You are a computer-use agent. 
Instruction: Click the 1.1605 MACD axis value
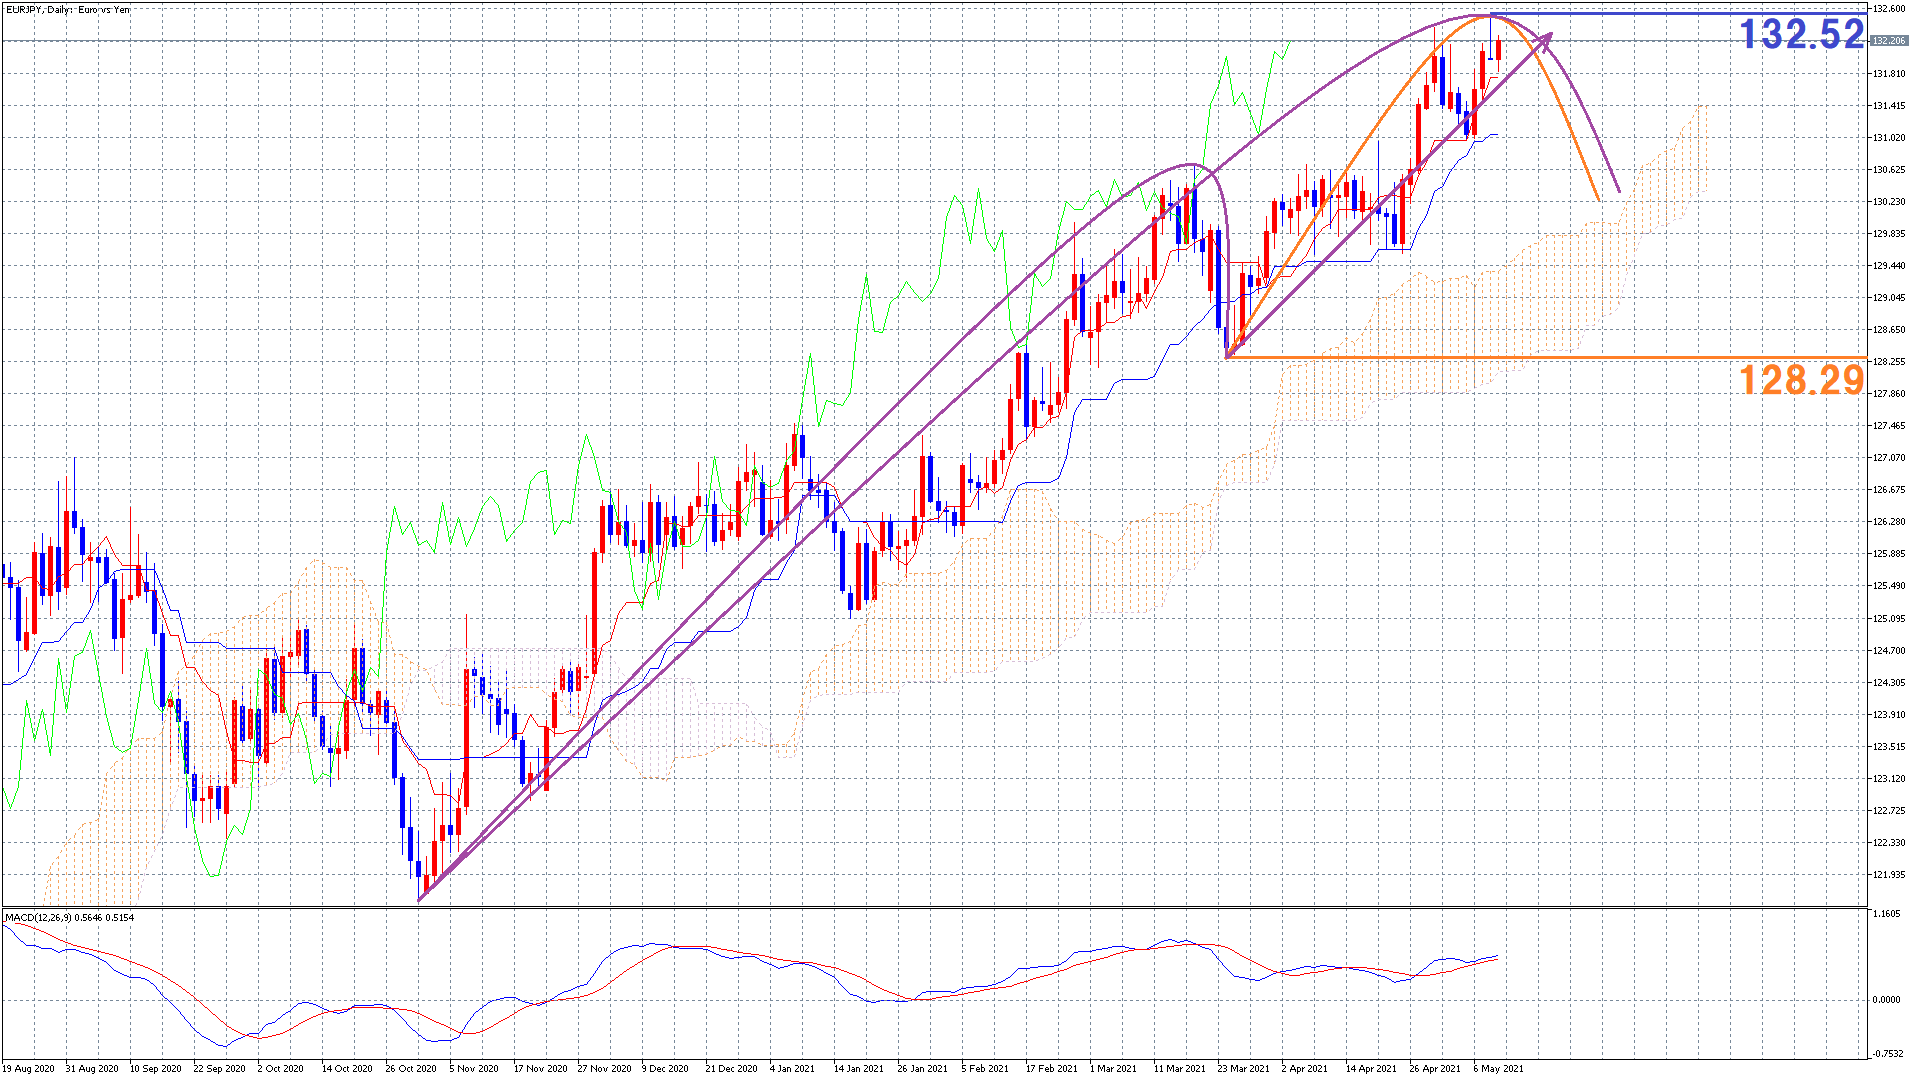pos(1886,914)
